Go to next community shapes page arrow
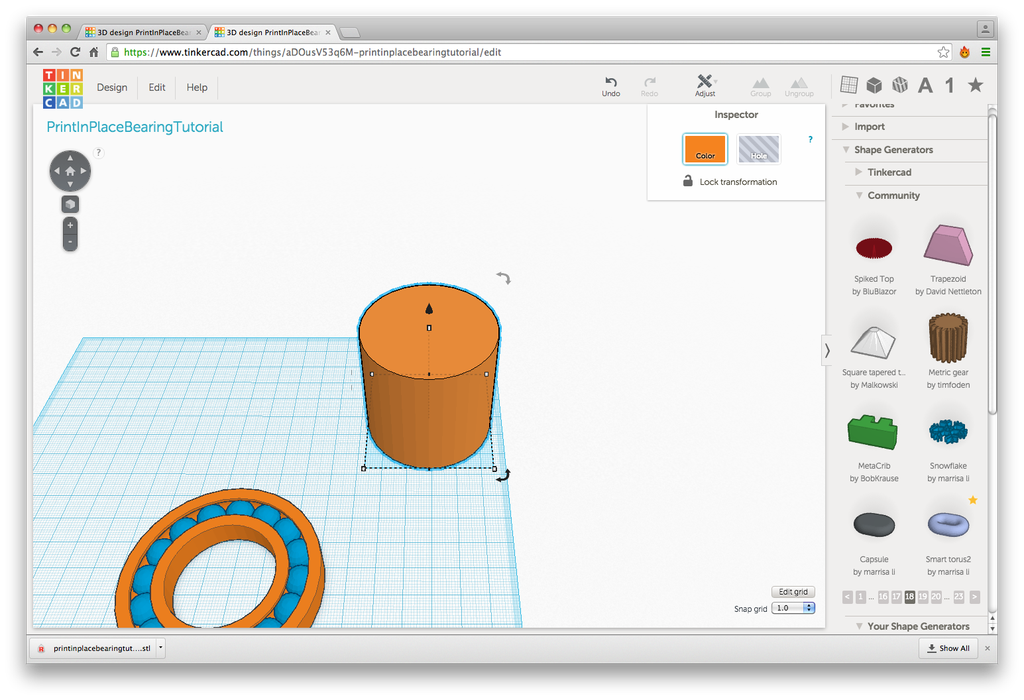Screen dimensions: 1024x700 tap(974, 597)
